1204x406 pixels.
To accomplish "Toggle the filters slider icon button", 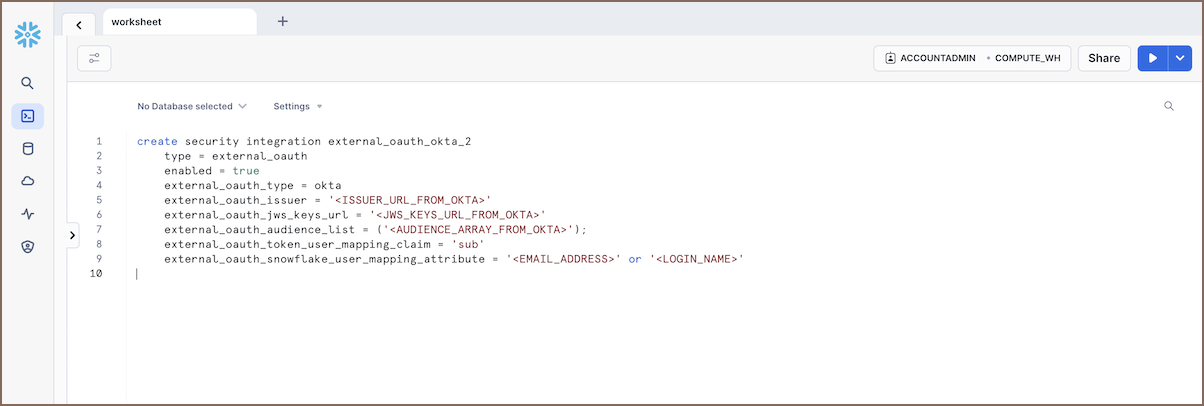I will [x=94, y=58].
